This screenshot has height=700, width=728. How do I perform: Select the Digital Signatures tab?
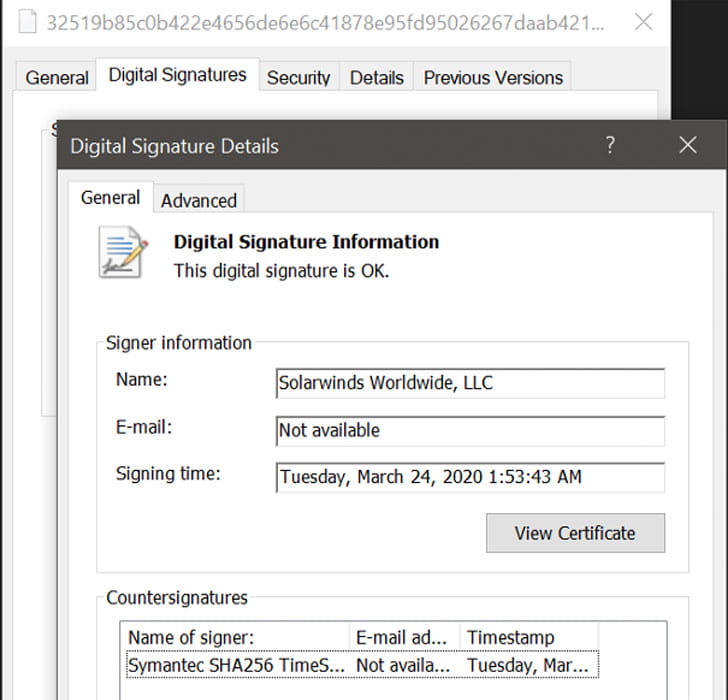click(177, 76)
